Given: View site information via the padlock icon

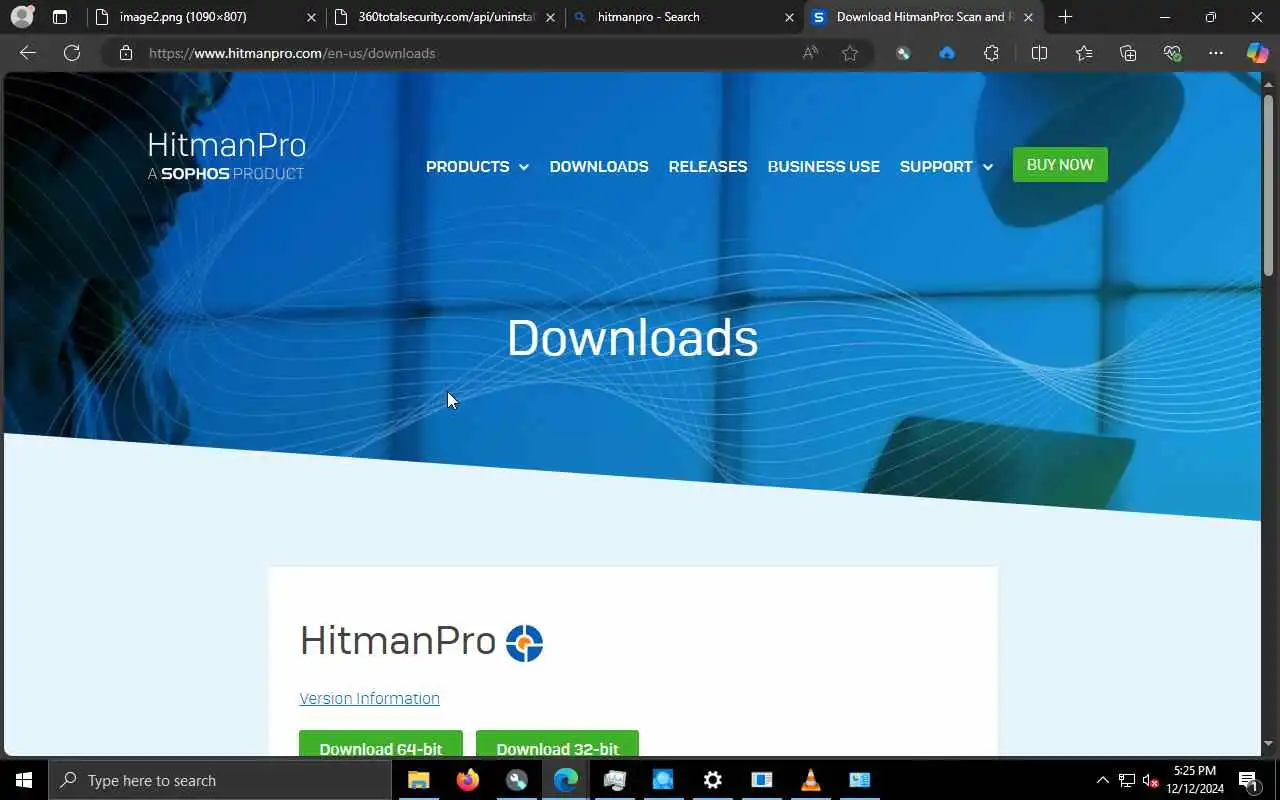Looking at the screenshot, I should (126, 53).
